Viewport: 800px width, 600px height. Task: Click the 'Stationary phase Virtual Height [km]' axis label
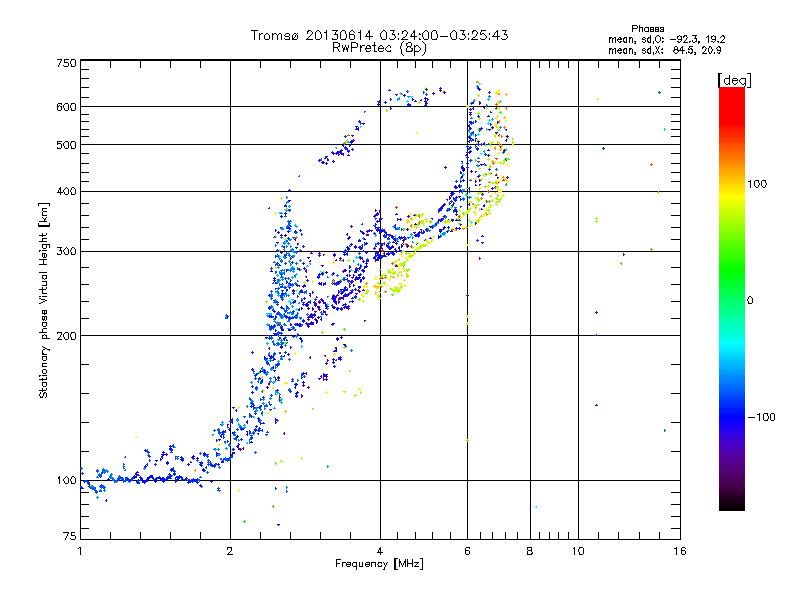coord(43,301)
